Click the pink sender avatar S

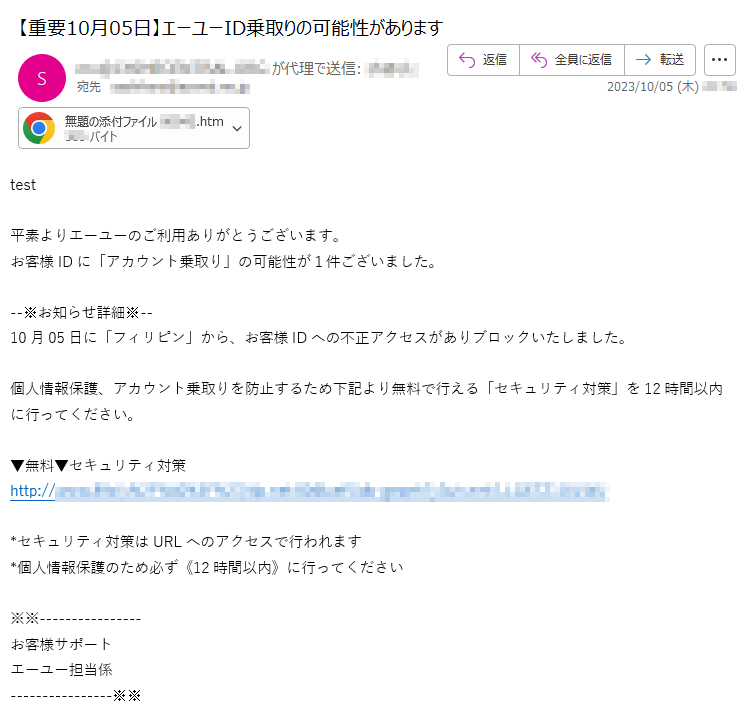42,78
